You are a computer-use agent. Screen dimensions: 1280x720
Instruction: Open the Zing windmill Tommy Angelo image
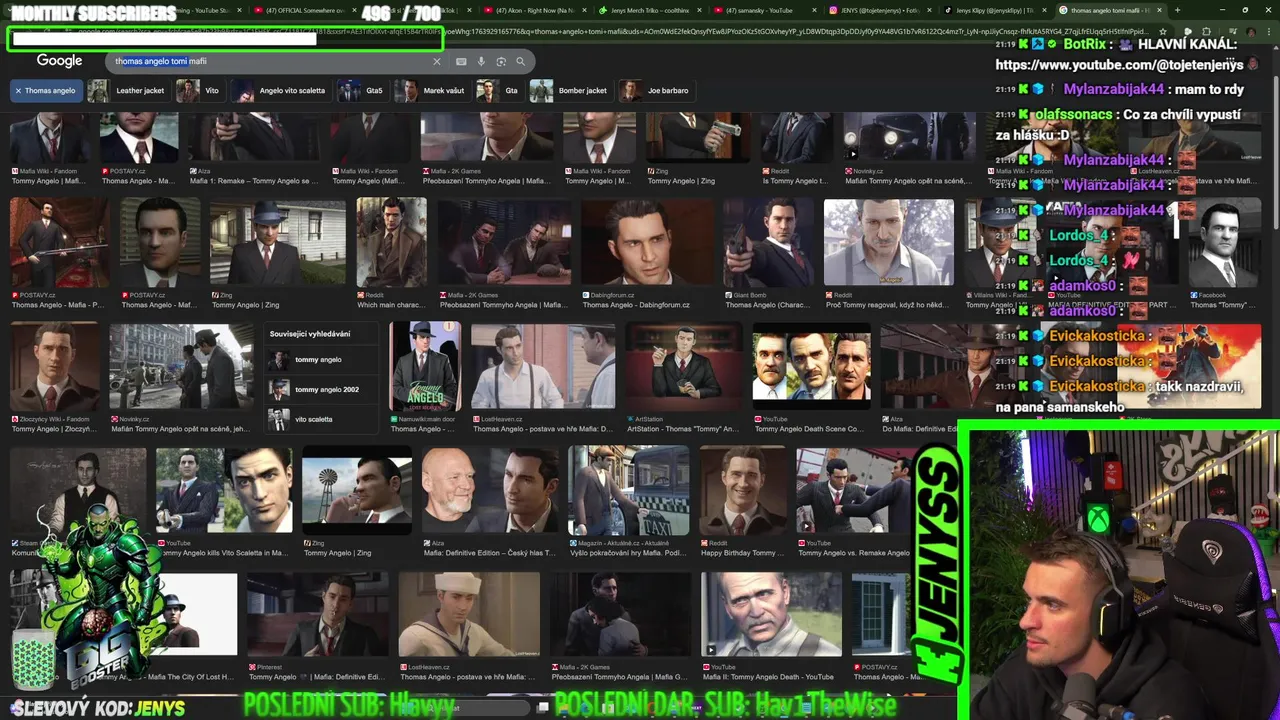point(357,492)
